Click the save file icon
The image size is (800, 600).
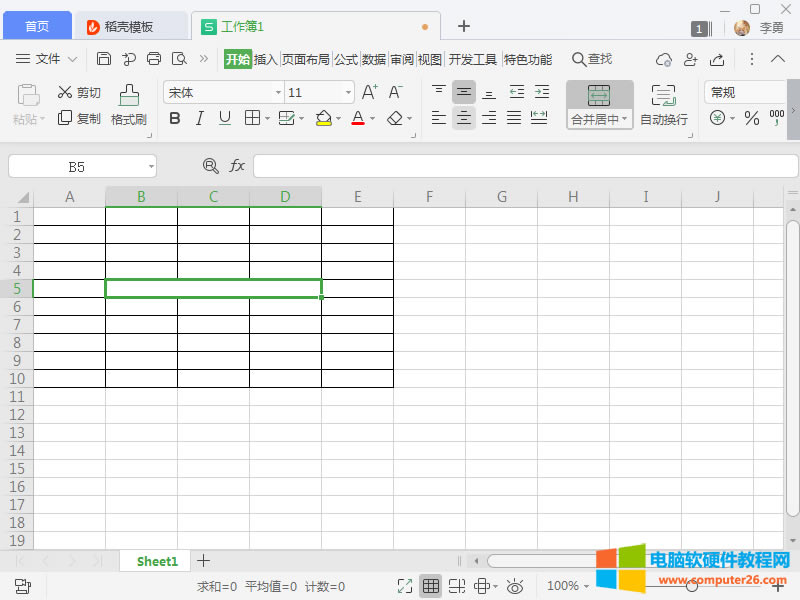[x=104, y=59]
